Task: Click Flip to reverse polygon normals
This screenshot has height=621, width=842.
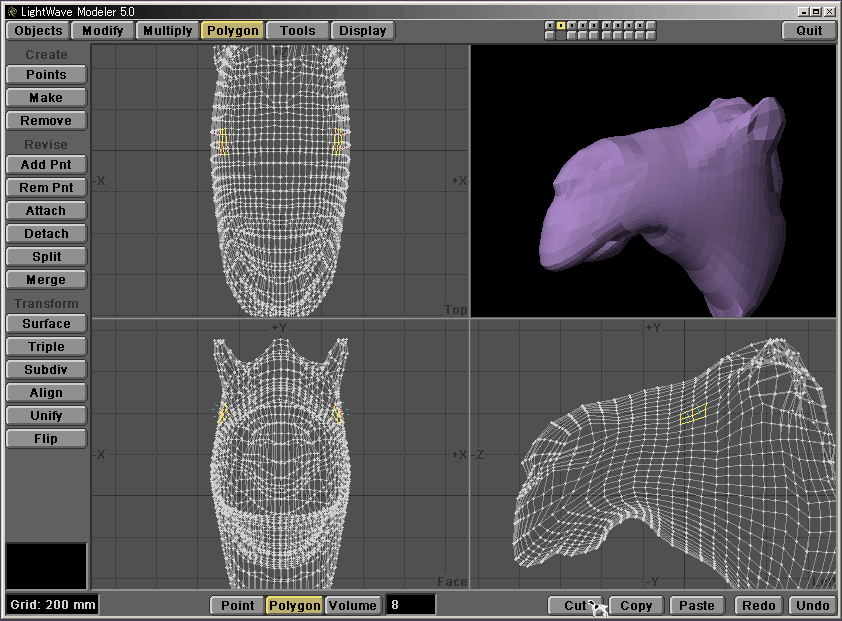Action: pyautogui.click(x=46, y=439)
